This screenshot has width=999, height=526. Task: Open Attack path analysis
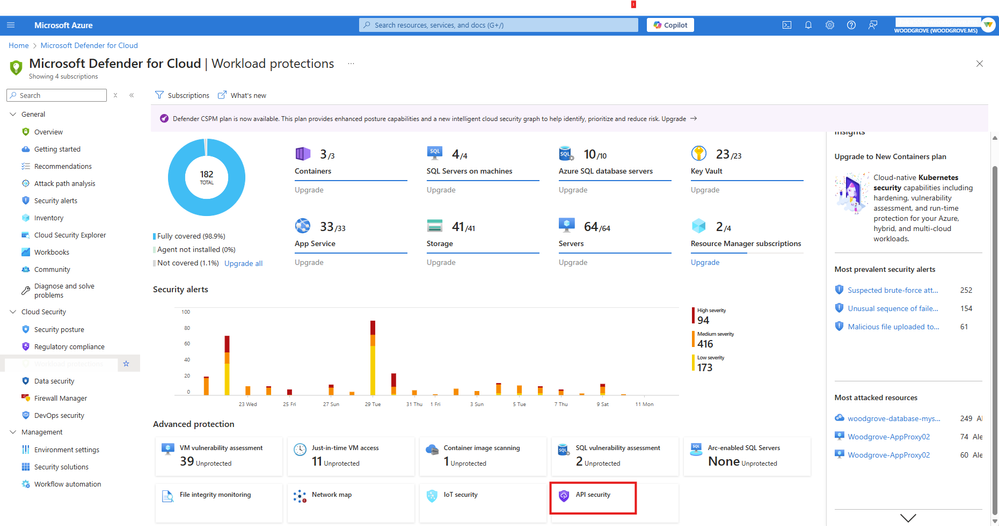coord(64,184)
